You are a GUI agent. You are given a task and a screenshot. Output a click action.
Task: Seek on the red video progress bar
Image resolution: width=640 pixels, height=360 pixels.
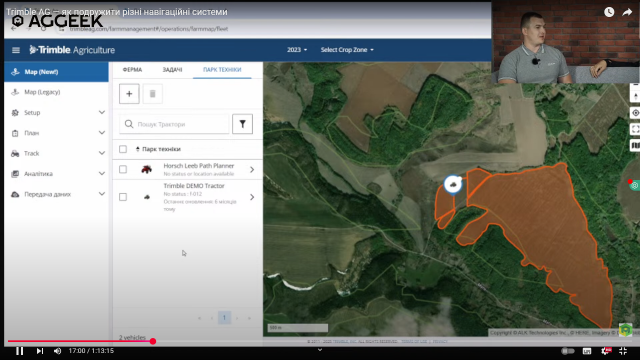(x=320, y=341)
